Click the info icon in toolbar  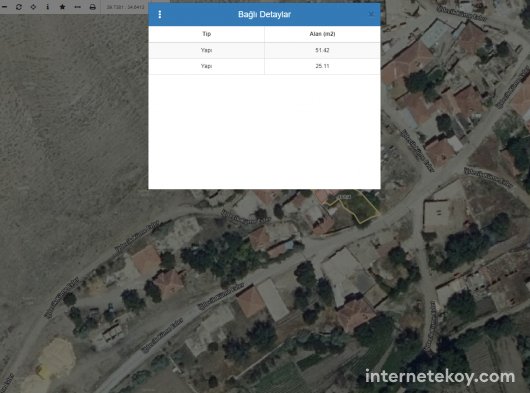pyautogui.click(x=48, y=7)
